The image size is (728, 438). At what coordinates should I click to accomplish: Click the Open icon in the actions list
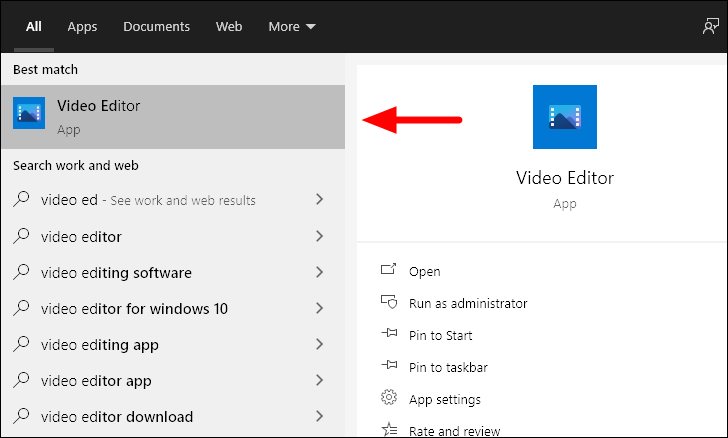[x=388, y=269]
